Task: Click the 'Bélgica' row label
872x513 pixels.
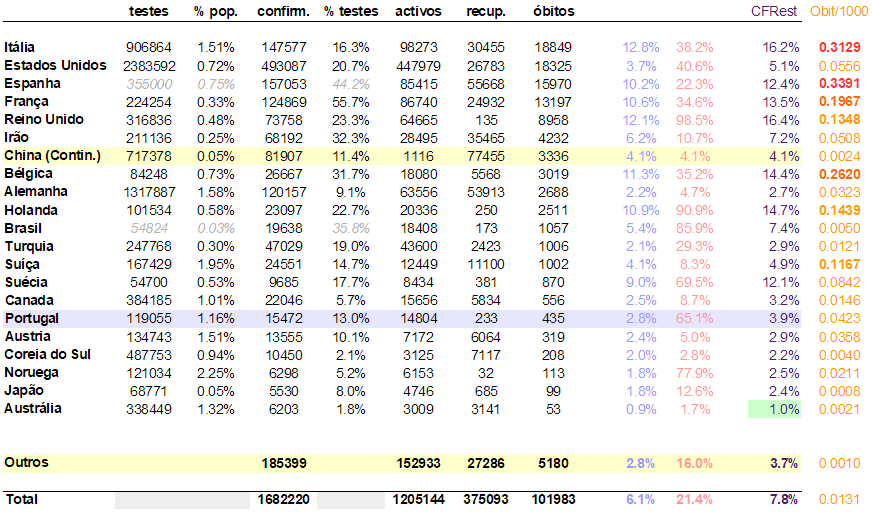Action: pyautogui.click(x=28, y=174)
